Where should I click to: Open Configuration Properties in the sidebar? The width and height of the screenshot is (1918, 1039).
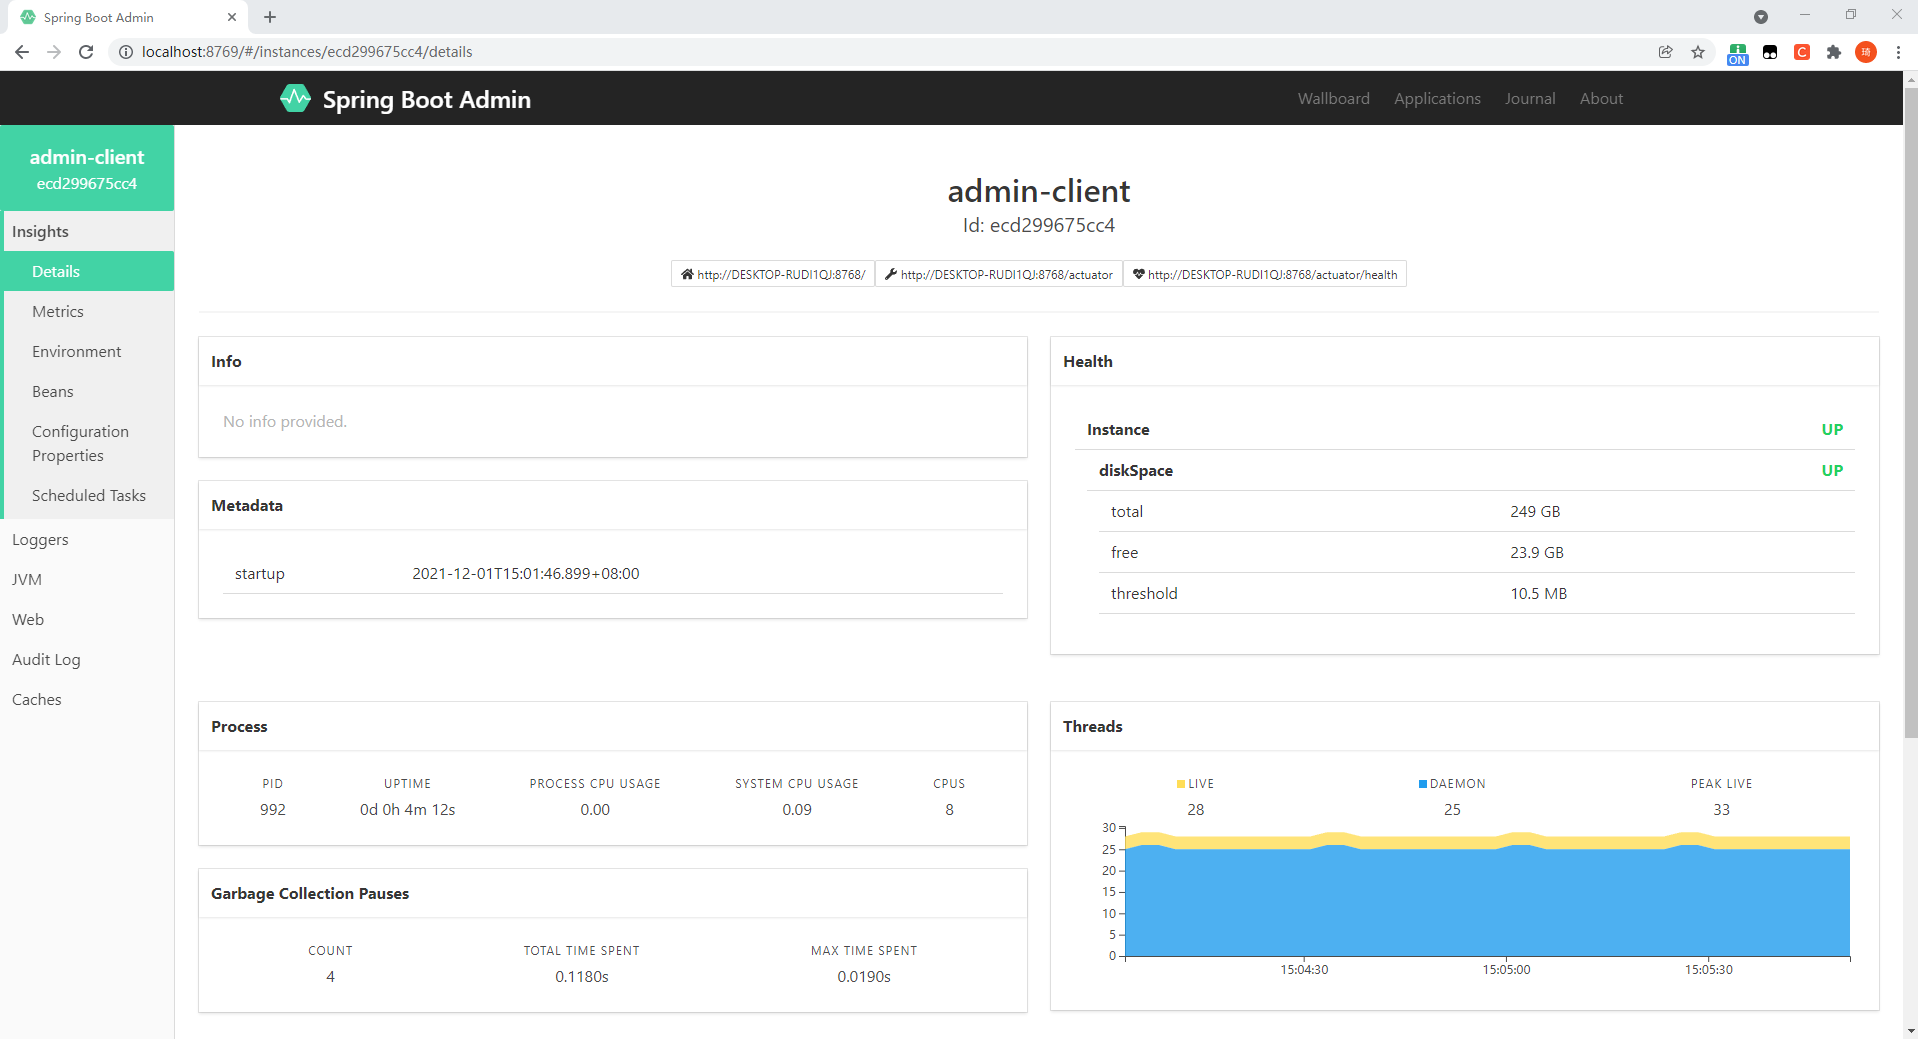[x=89, y=443]
